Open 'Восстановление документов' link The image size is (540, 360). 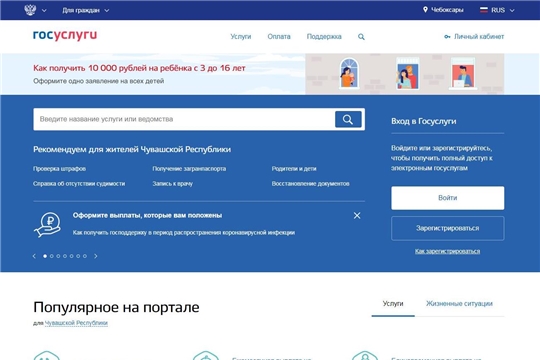coord(310,184)
